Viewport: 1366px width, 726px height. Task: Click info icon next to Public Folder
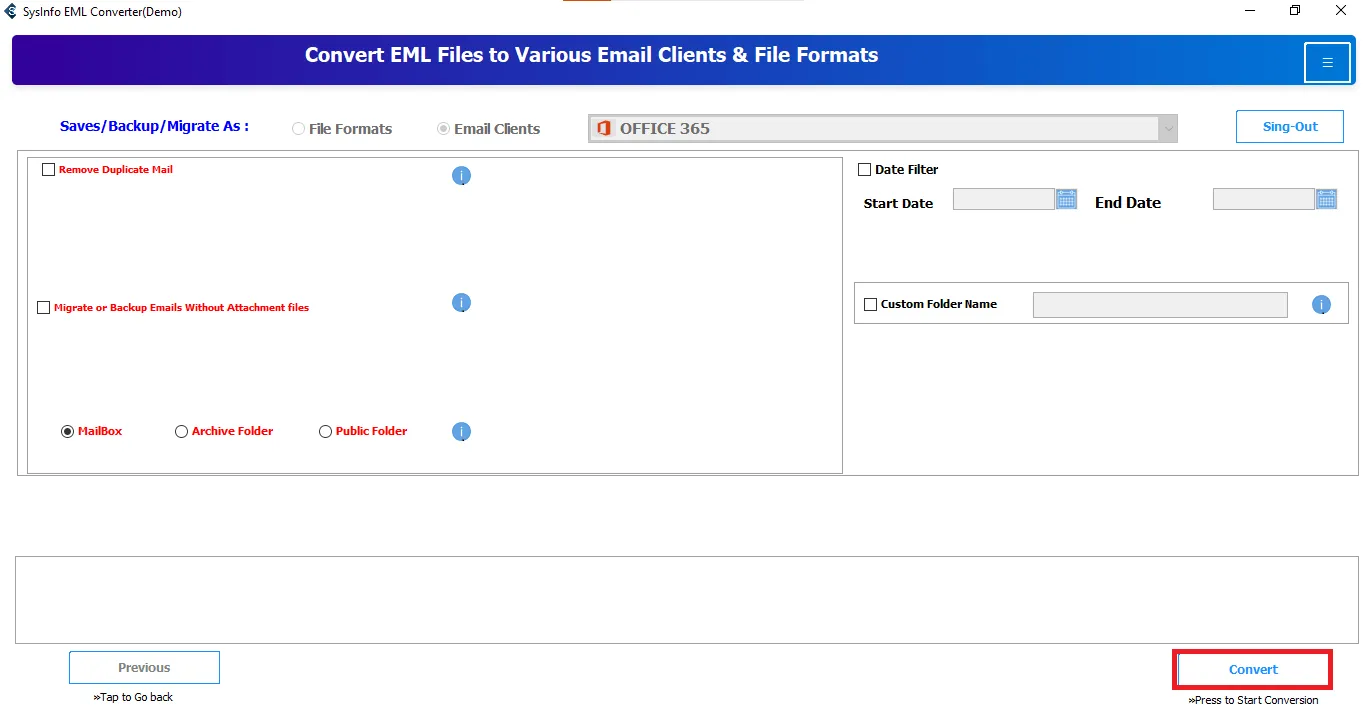coord(461,432)
